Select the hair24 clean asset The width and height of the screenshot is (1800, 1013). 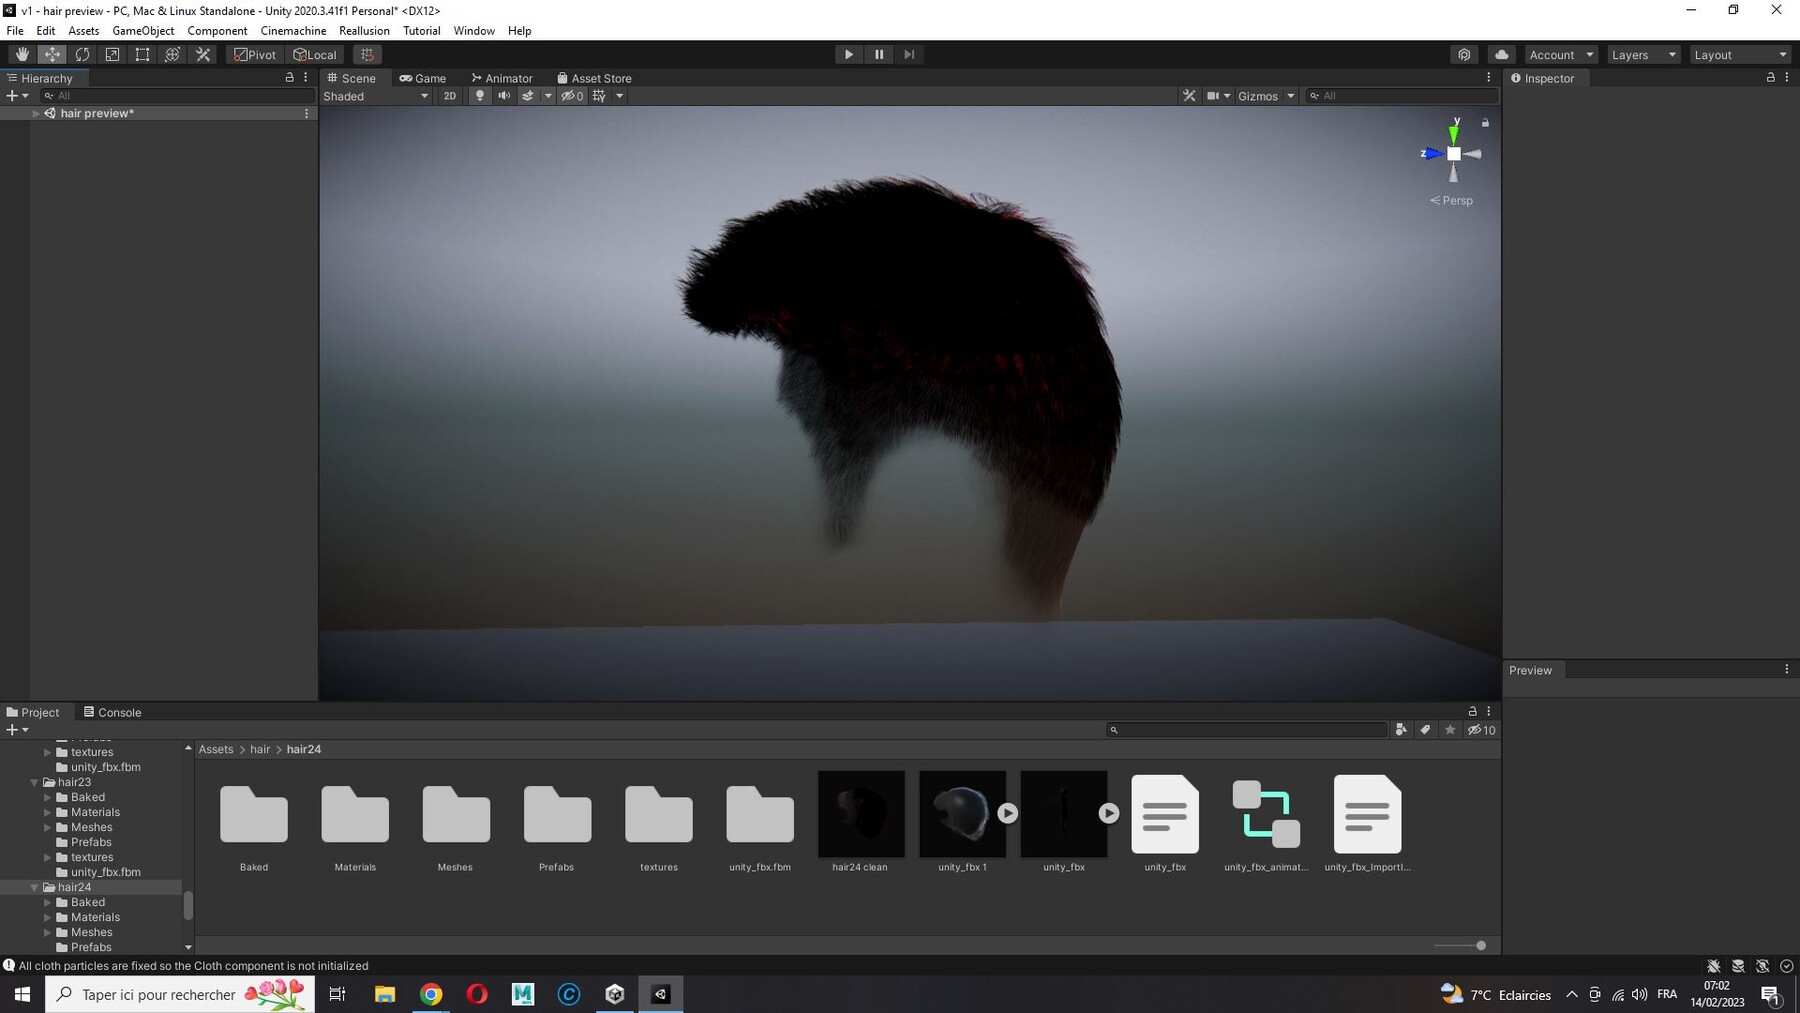point(861,814)
